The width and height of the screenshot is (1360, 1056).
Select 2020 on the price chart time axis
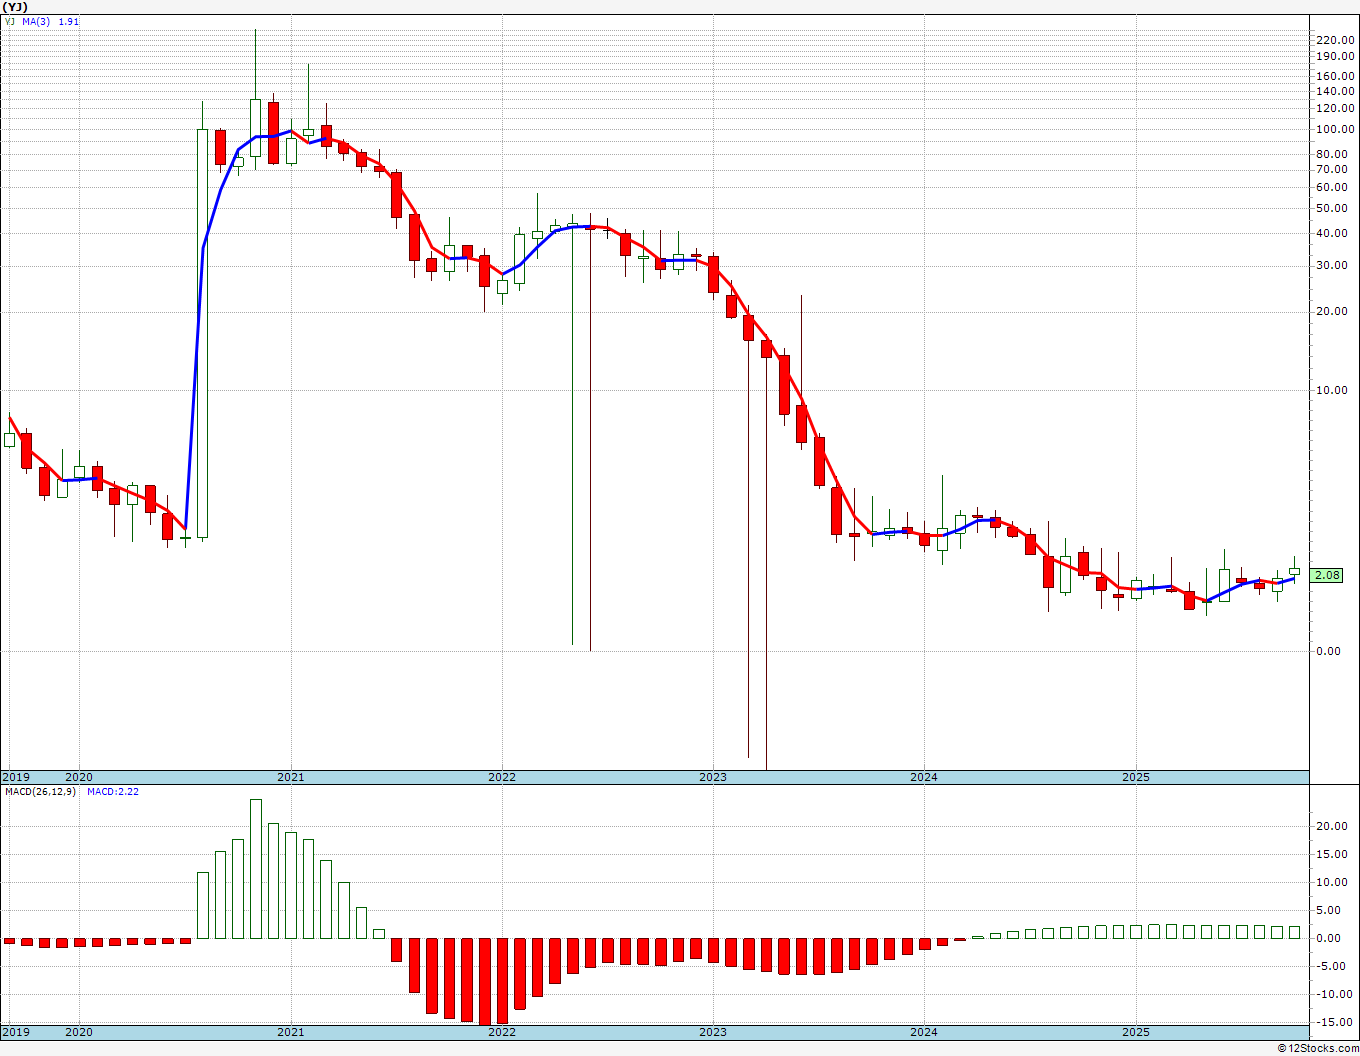point(78,777)
